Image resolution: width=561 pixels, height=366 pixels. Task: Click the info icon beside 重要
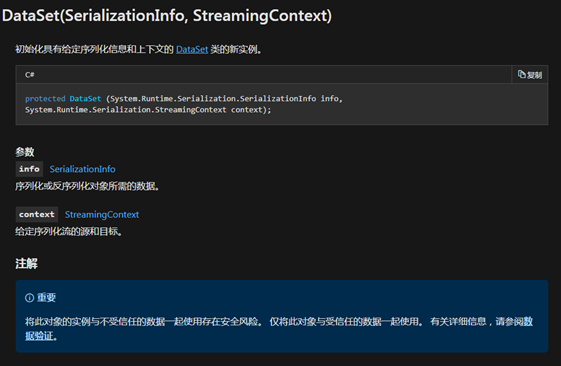29,298
